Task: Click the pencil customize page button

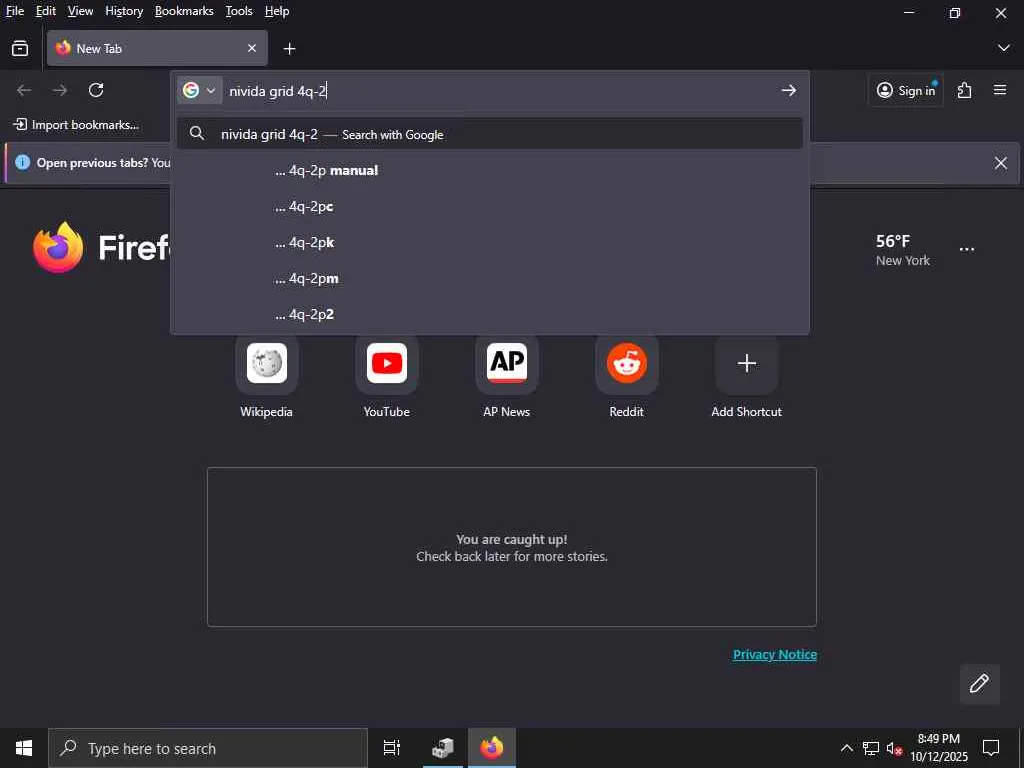Action: pos(979,684)
